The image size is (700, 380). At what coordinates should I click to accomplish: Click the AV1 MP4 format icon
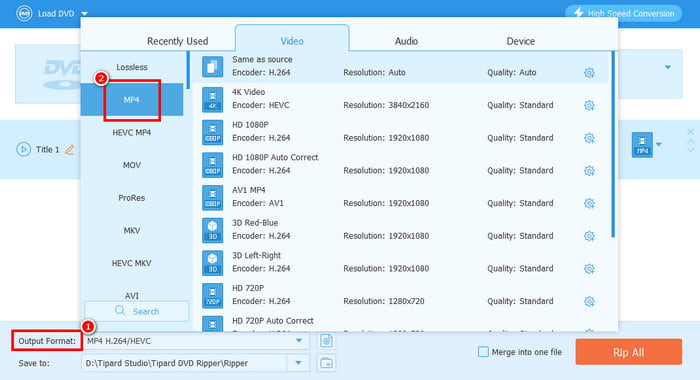point(212,197)
